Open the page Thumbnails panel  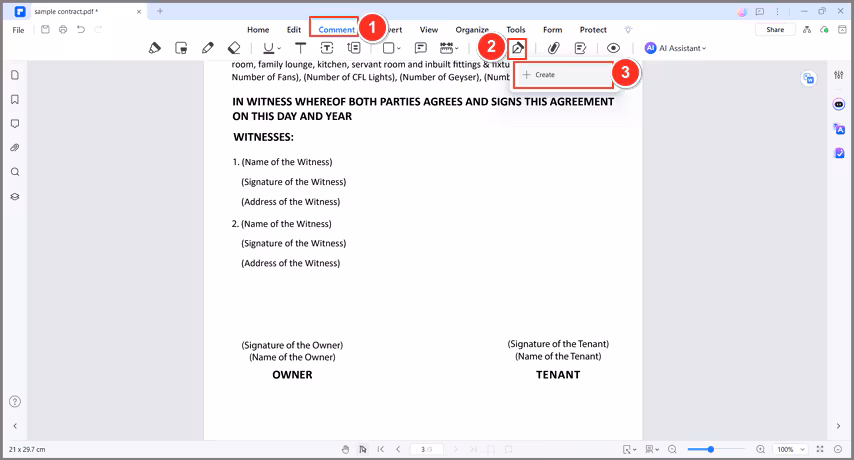(15, 75)
